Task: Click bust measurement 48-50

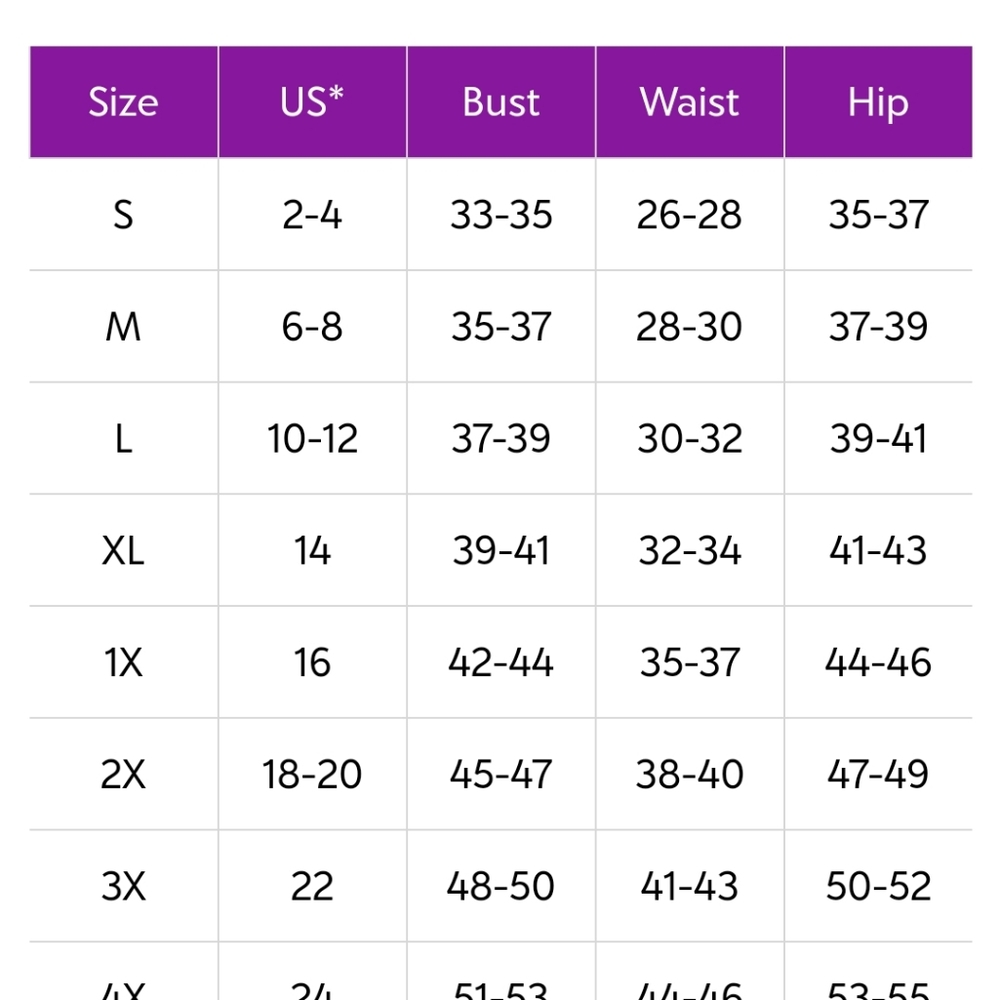Action: tap(501, 886)
